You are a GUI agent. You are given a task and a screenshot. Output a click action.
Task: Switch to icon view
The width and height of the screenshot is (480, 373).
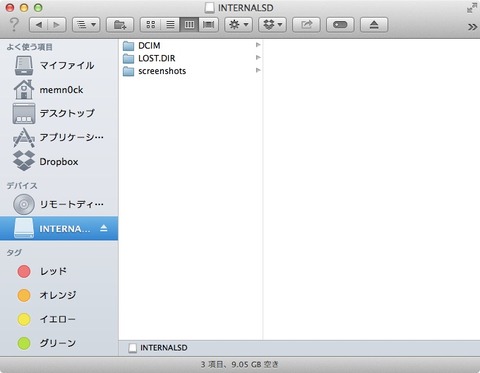coord(150,25)
